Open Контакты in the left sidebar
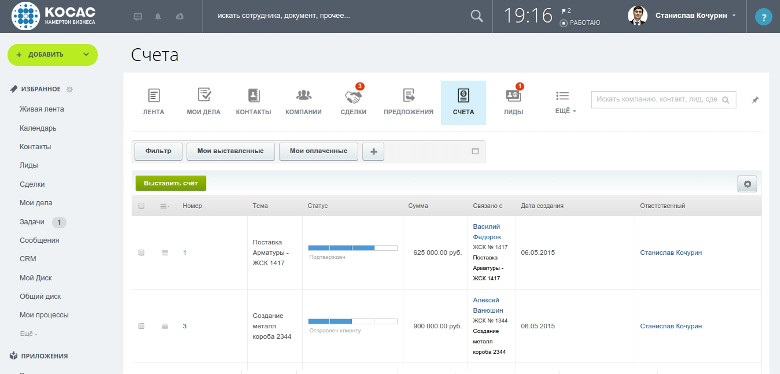Viewport: 780px width, 374px height. click(x=35, y=147)
